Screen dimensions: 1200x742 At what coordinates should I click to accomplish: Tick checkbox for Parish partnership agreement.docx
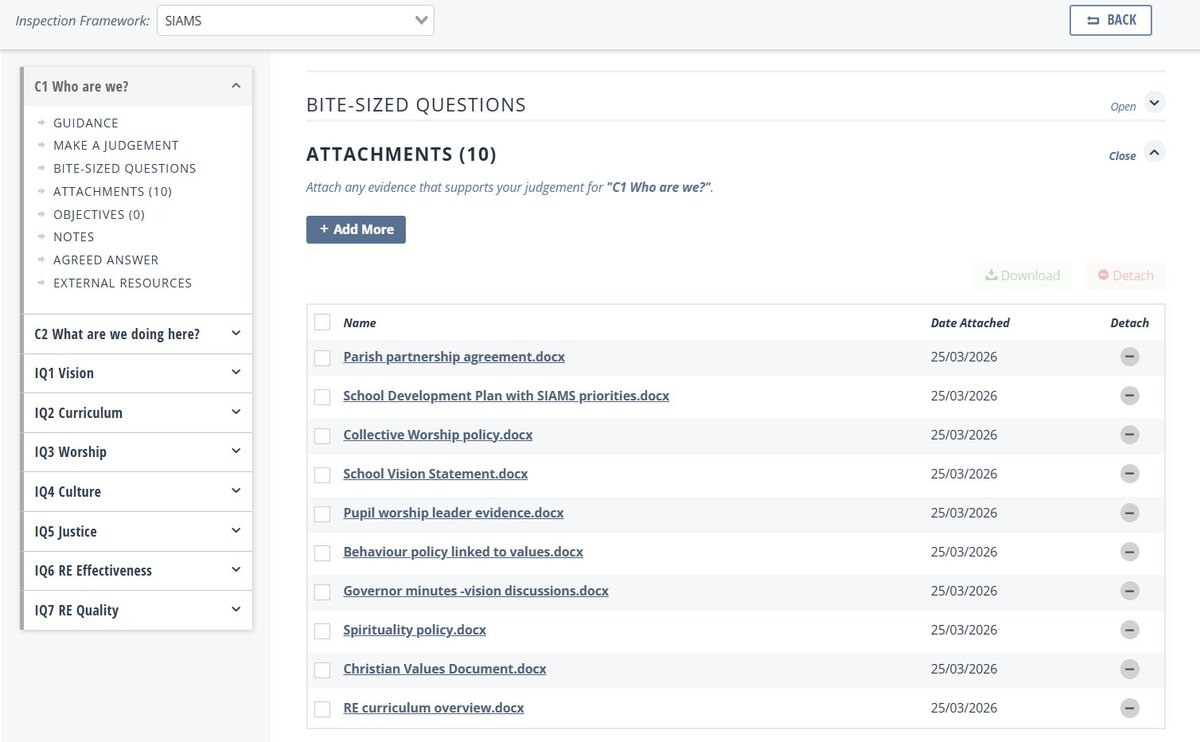[322, 358]
